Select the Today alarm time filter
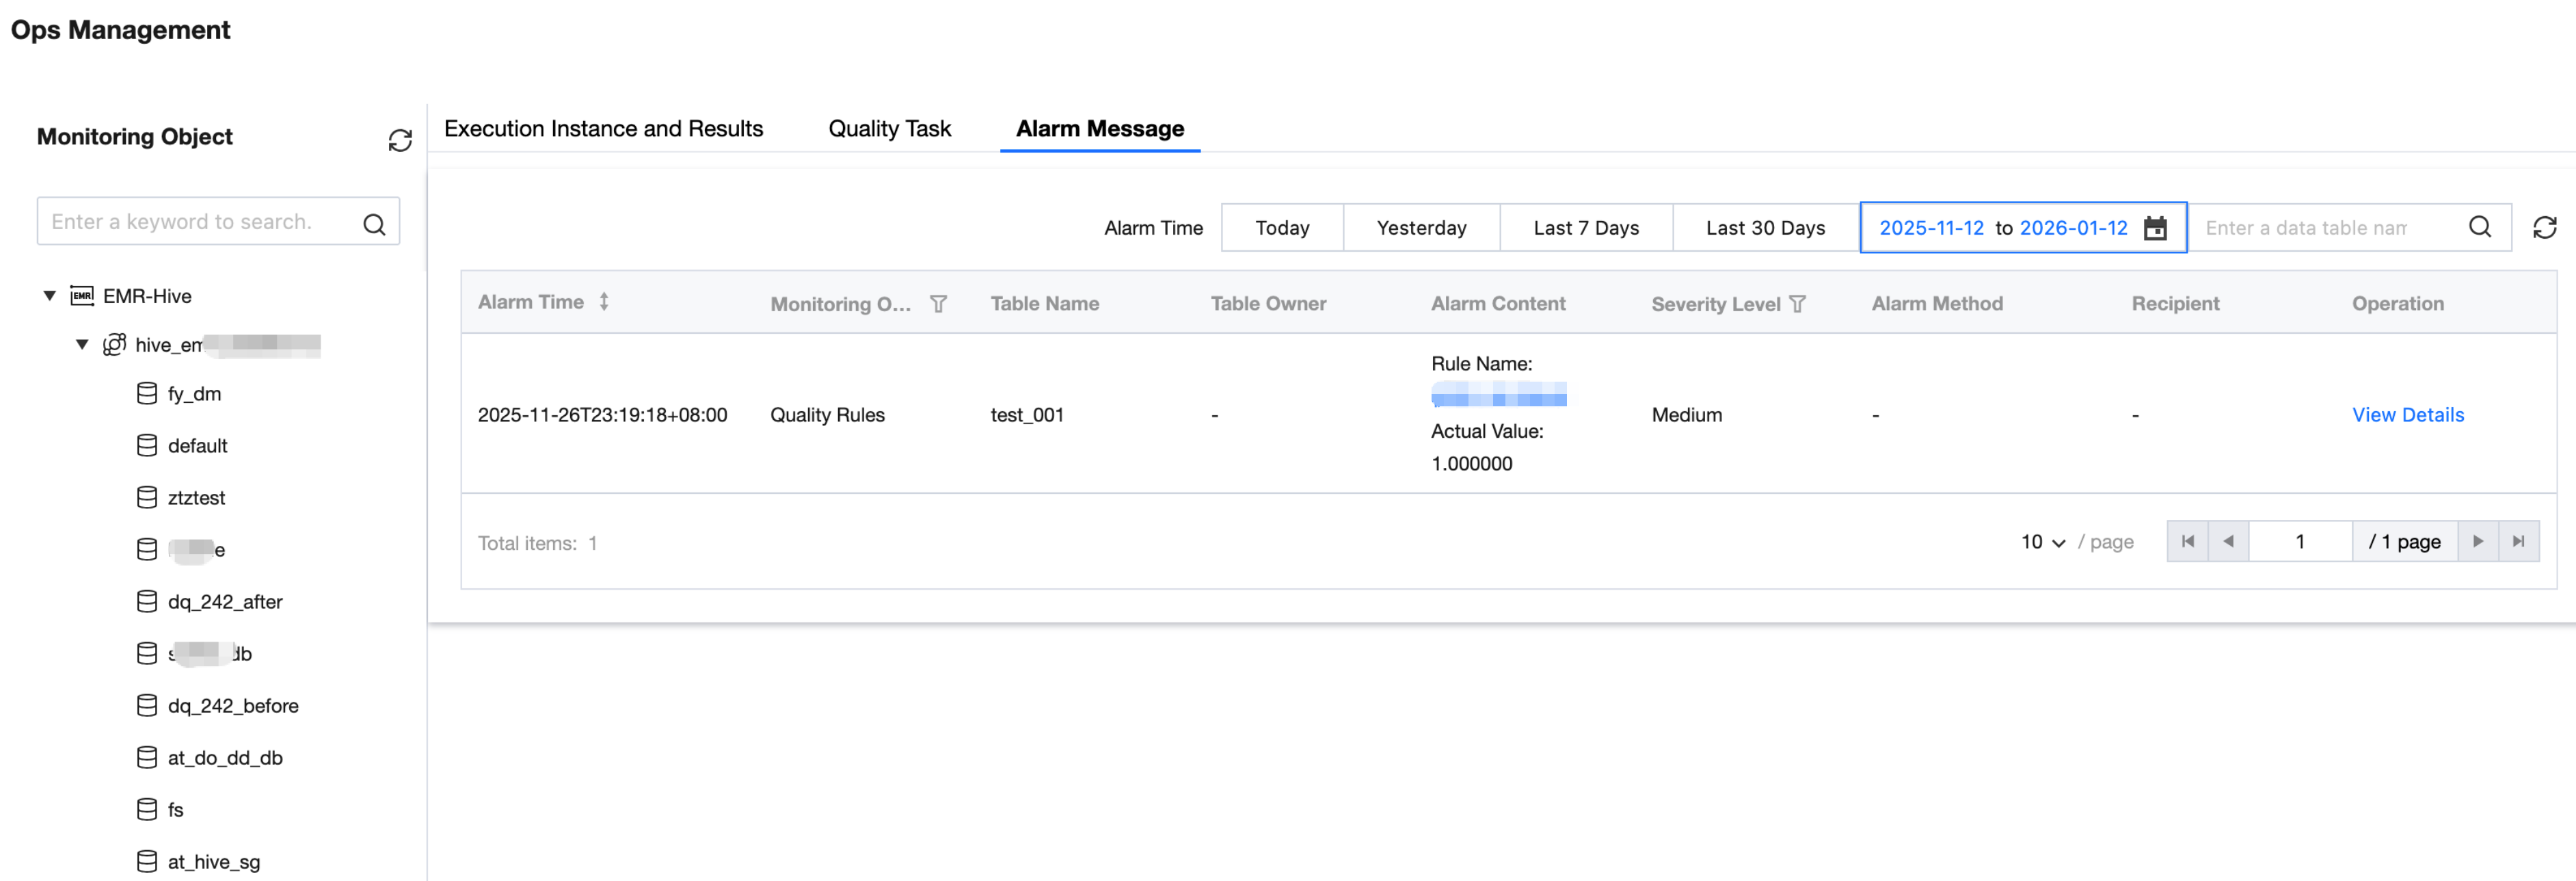The height and width of the screenshot is (881, 2576). (x=1281, y=228)
